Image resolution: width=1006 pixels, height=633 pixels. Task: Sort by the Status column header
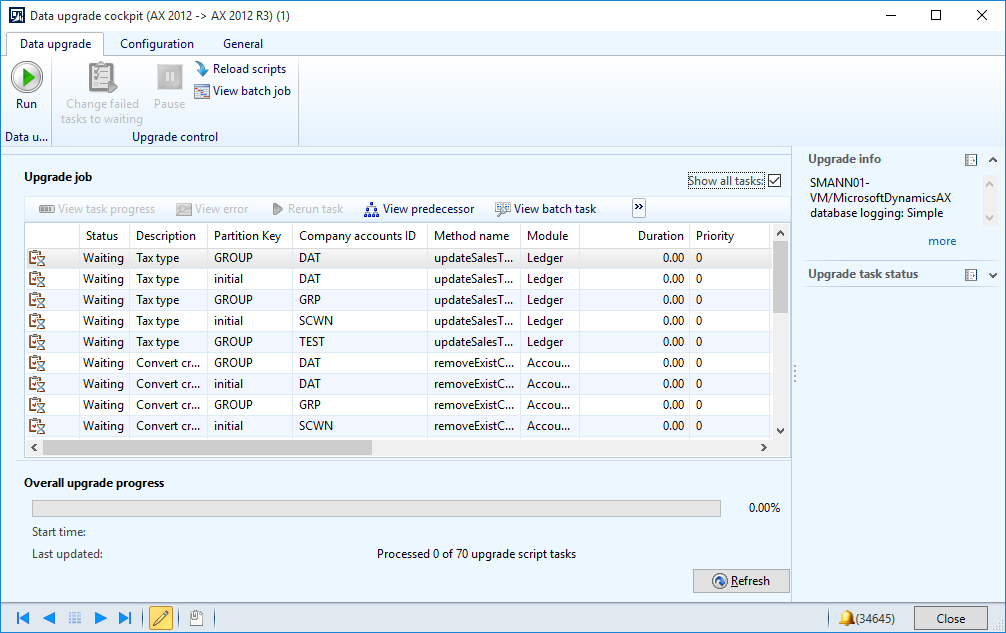click(x=104, y=236)
